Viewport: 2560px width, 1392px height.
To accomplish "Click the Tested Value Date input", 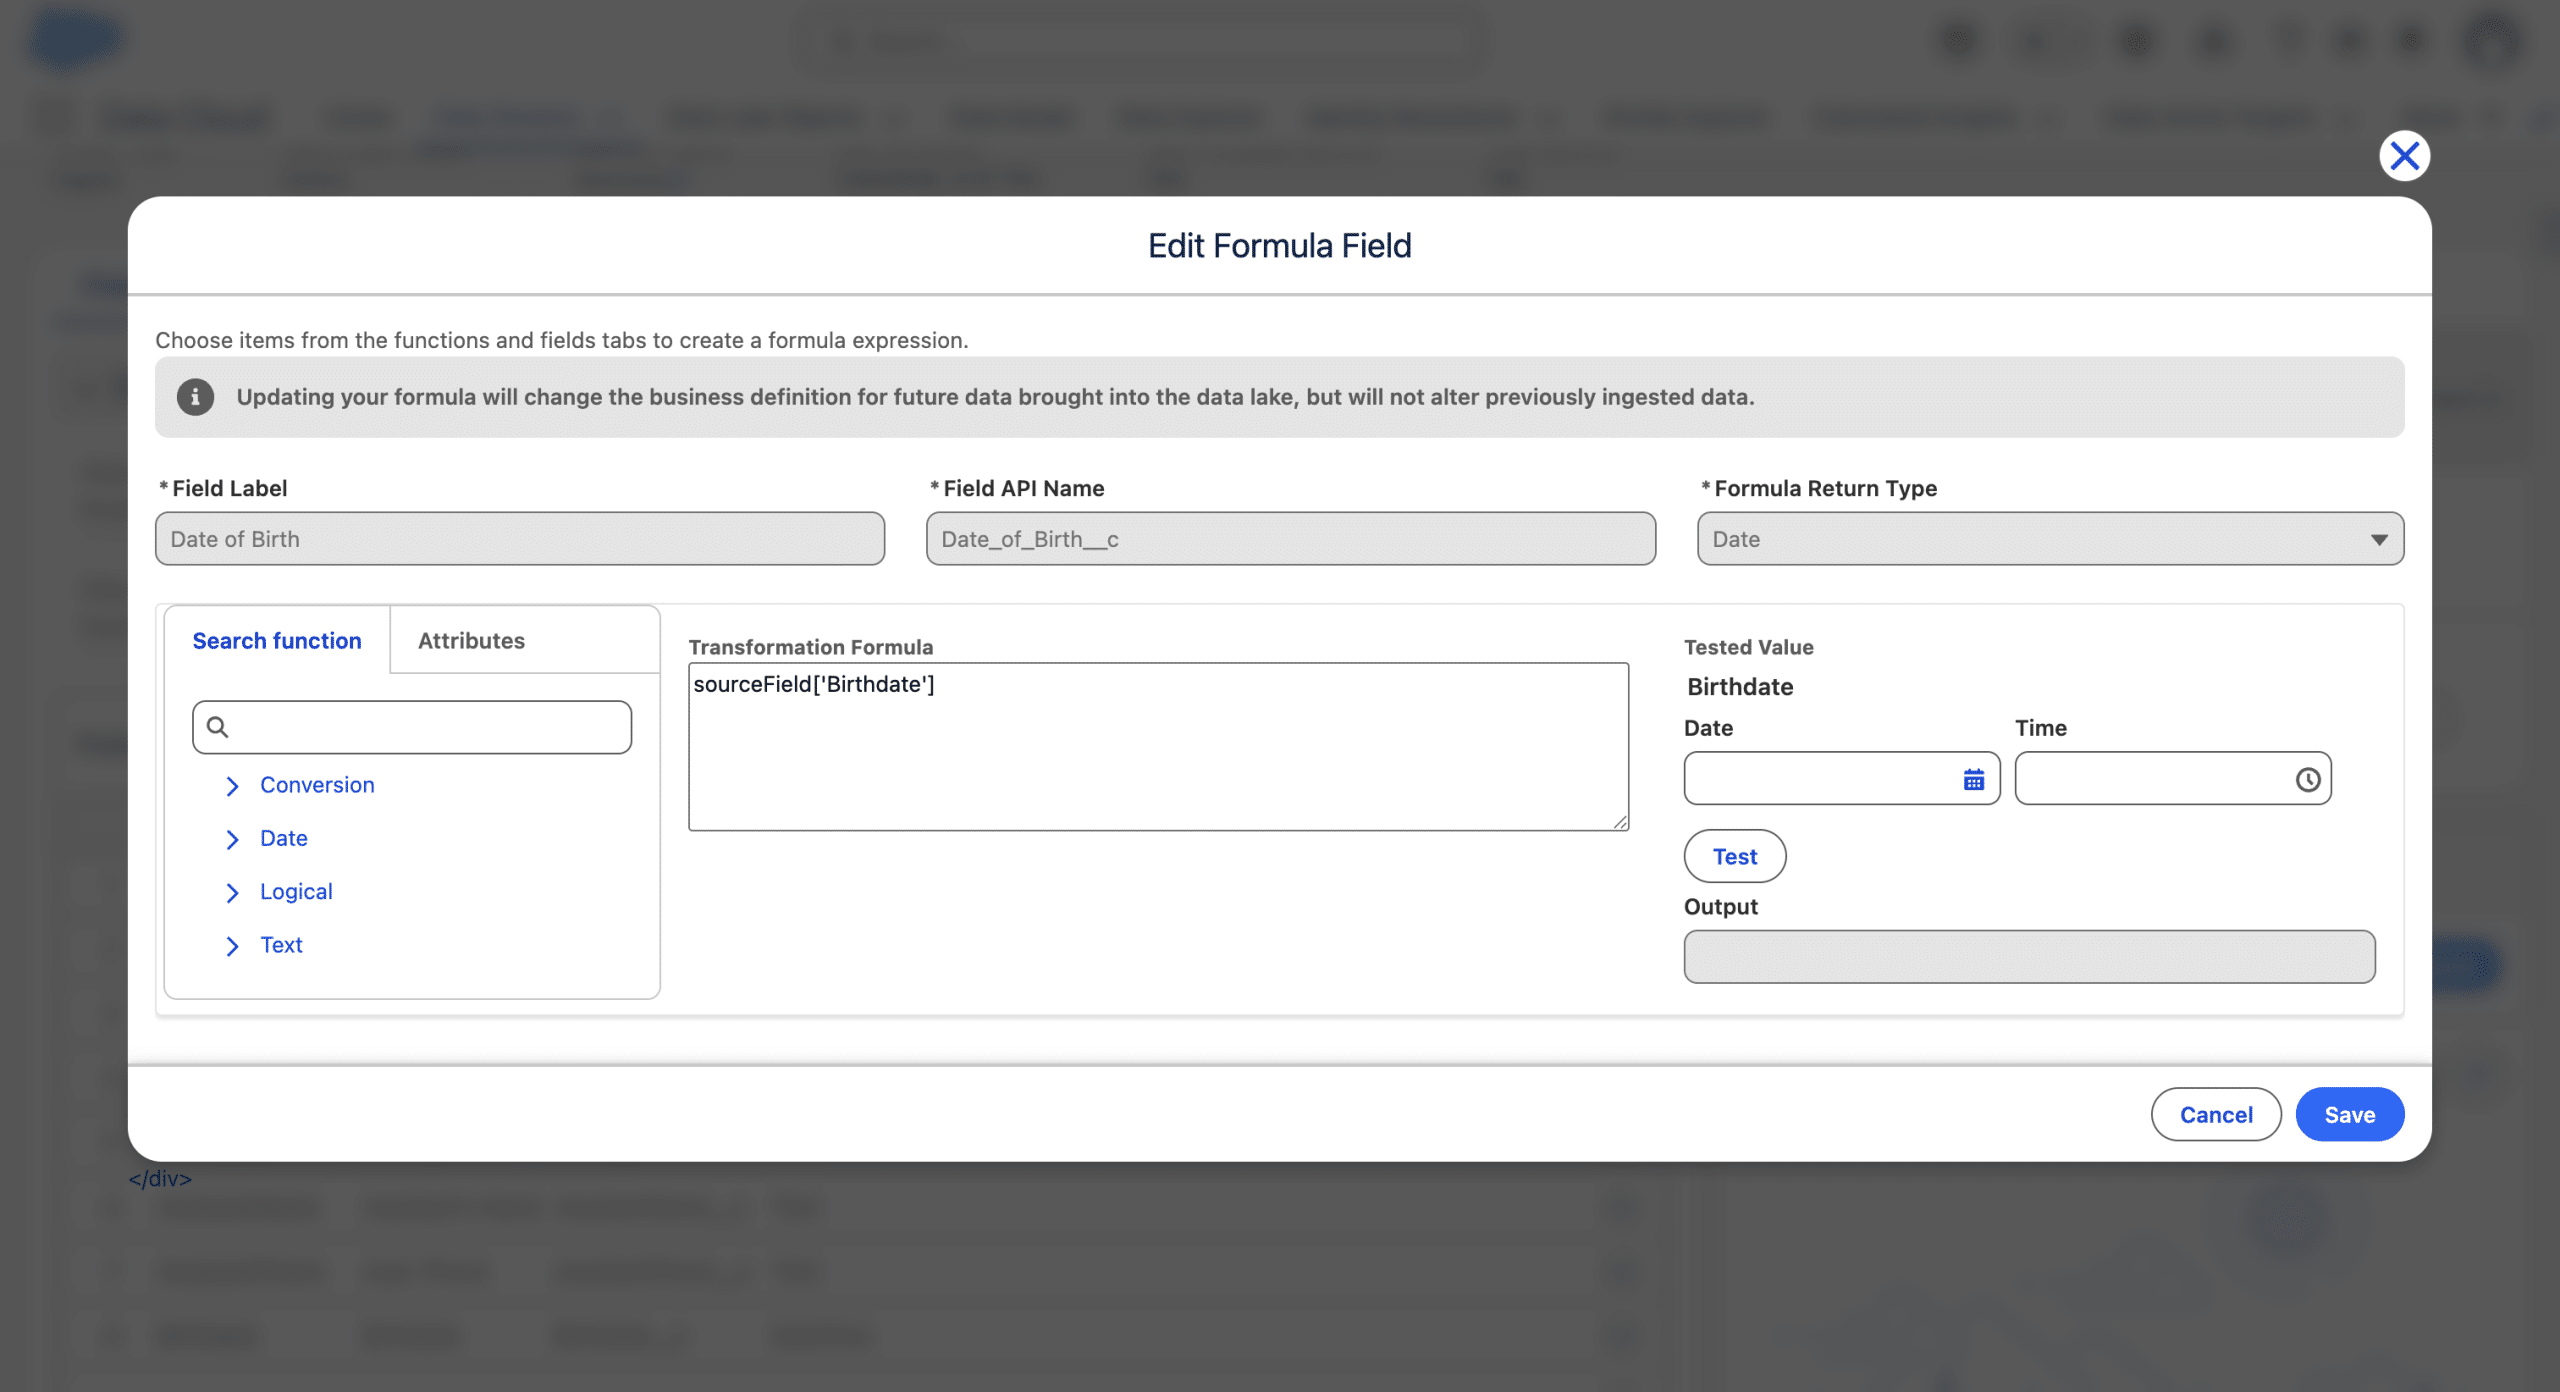I will point(1820,779).
